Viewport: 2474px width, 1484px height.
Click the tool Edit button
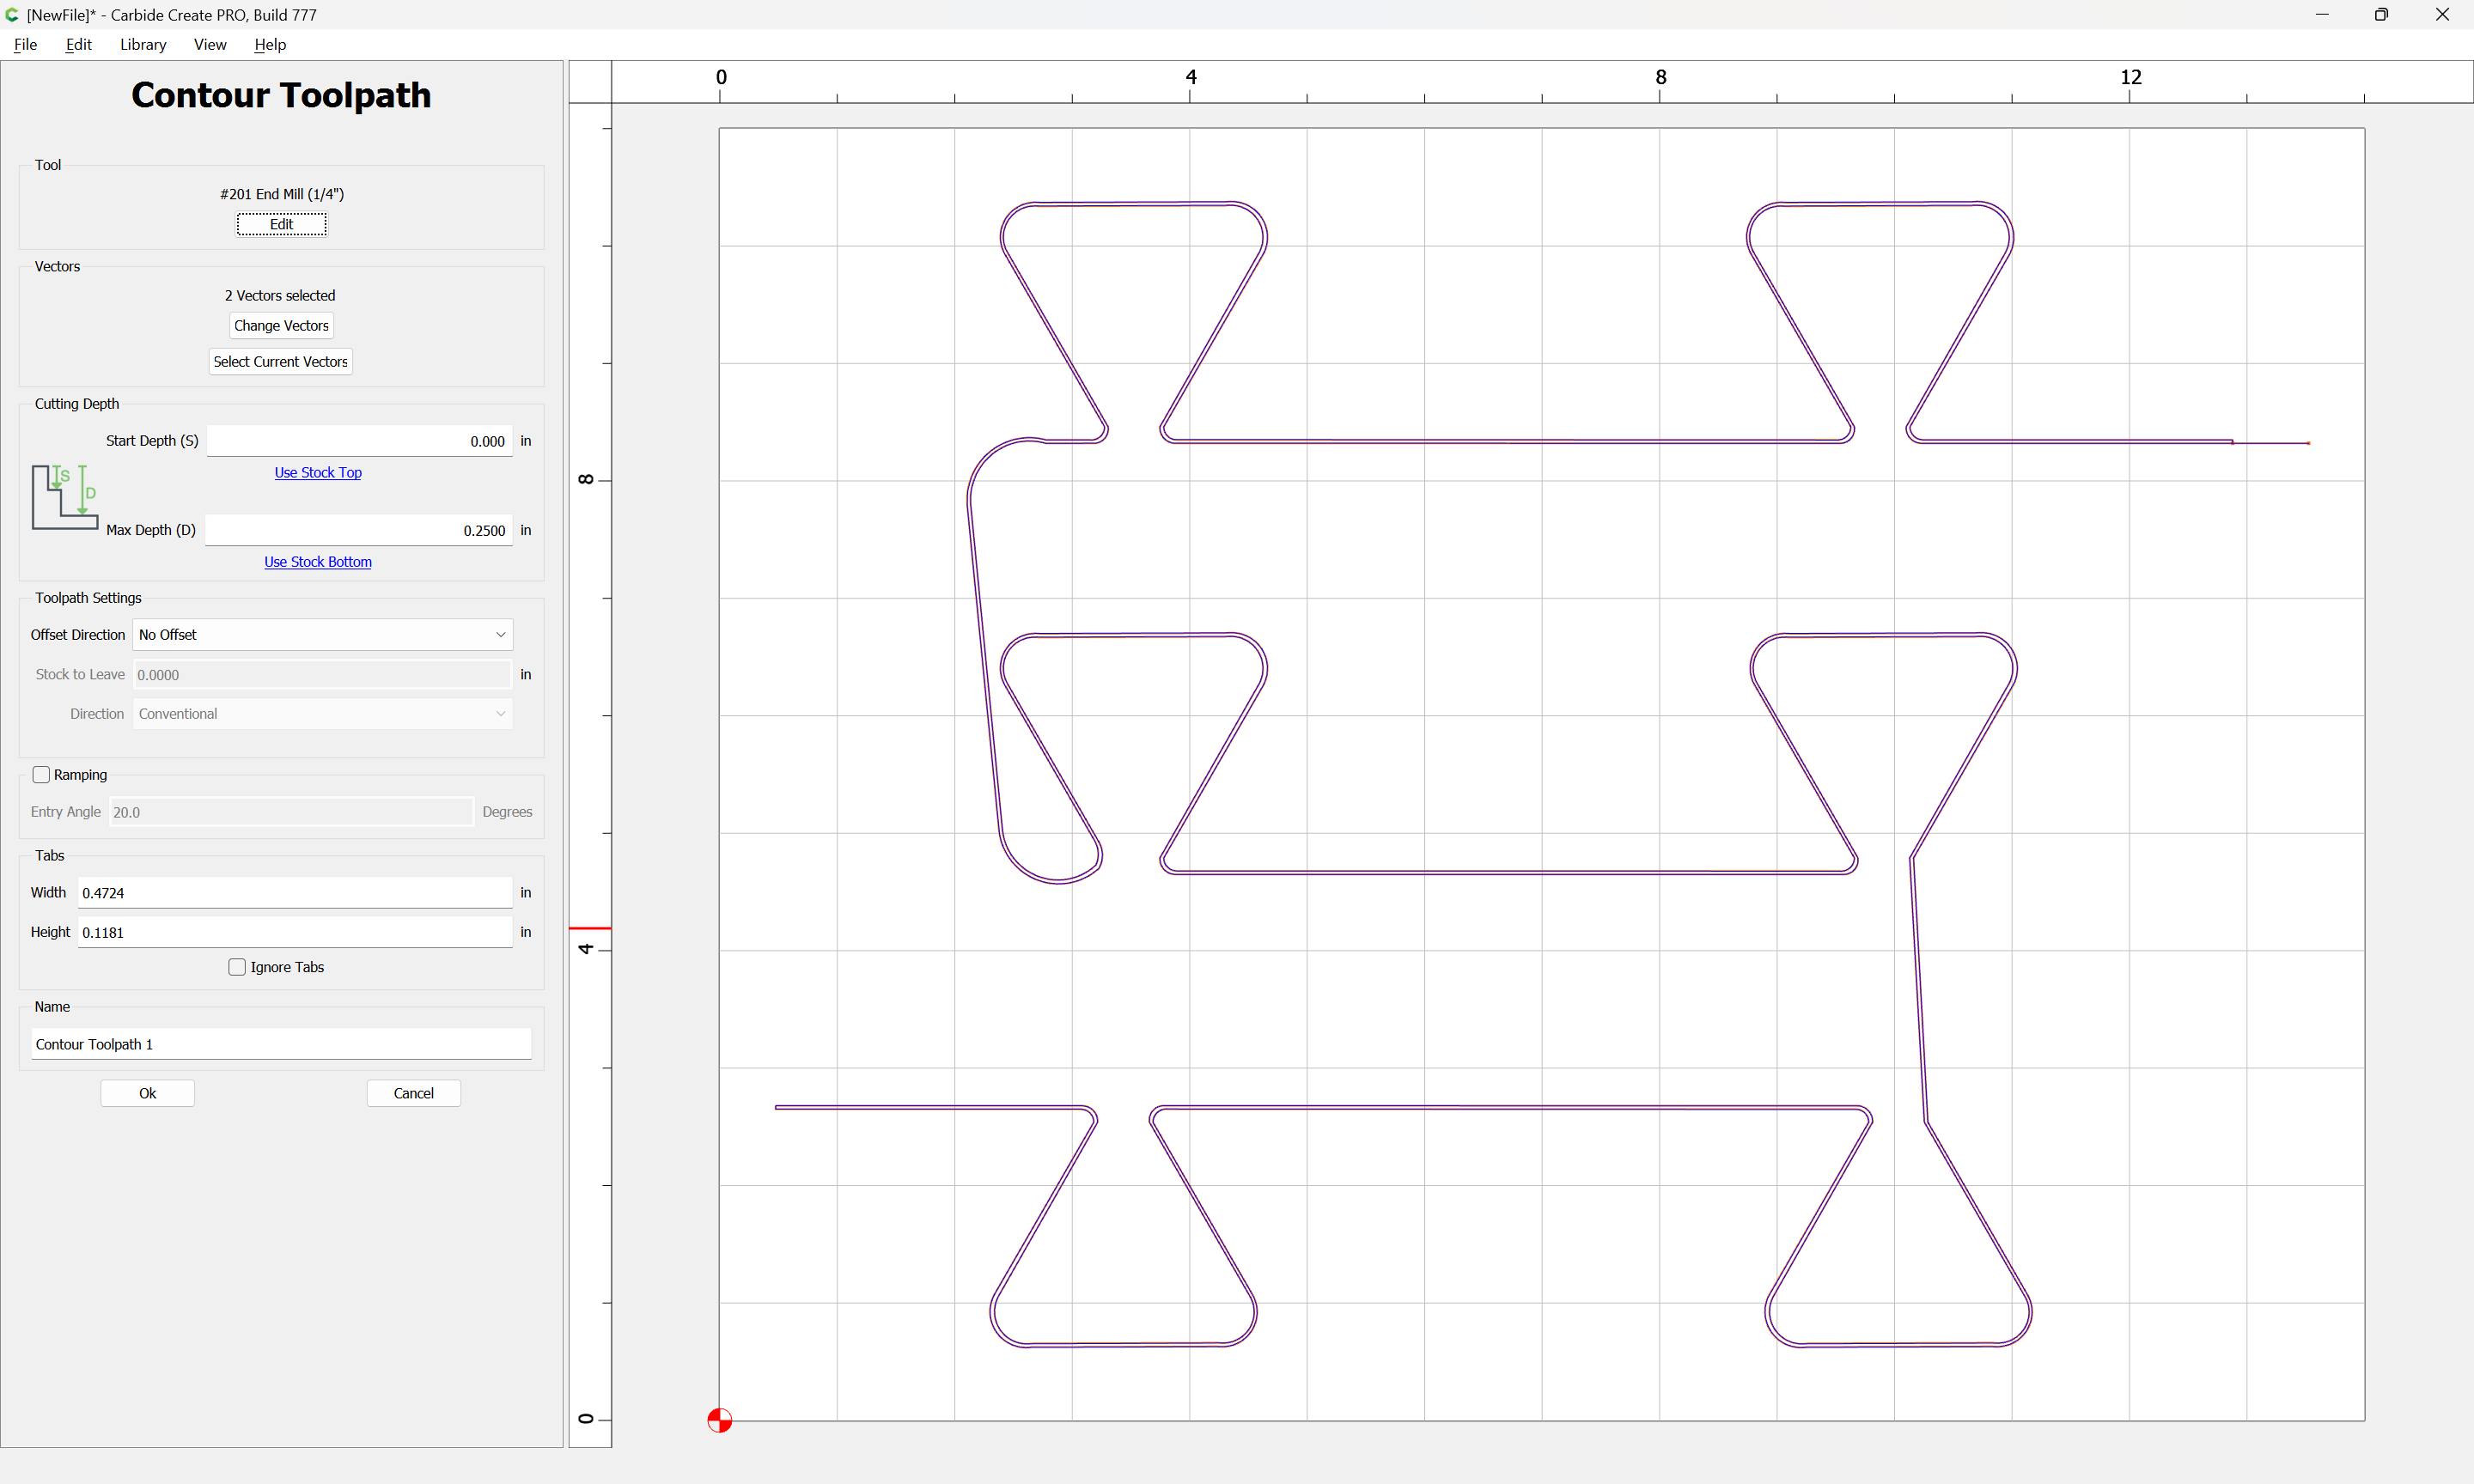[x=281, y=224]
